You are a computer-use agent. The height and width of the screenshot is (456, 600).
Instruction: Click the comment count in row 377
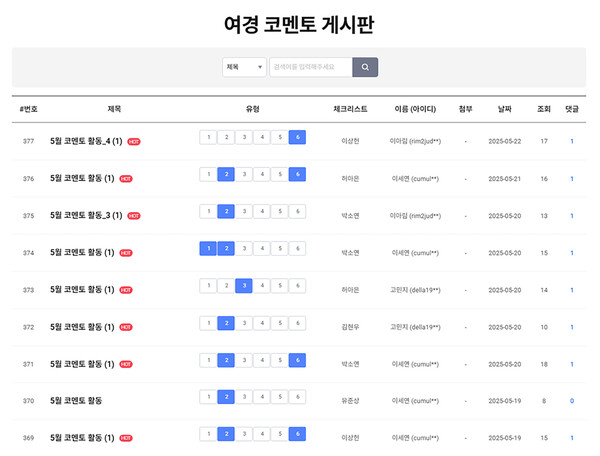click(x=572, y=142)
